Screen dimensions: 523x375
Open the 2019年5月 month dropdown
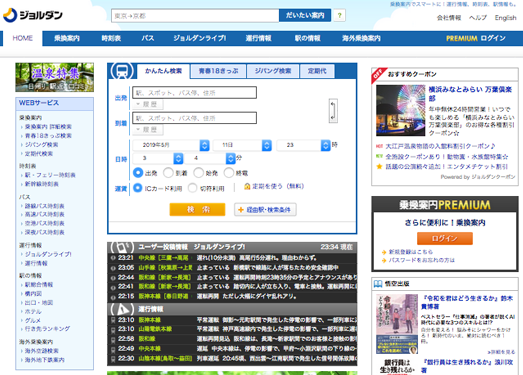point(171,145)
